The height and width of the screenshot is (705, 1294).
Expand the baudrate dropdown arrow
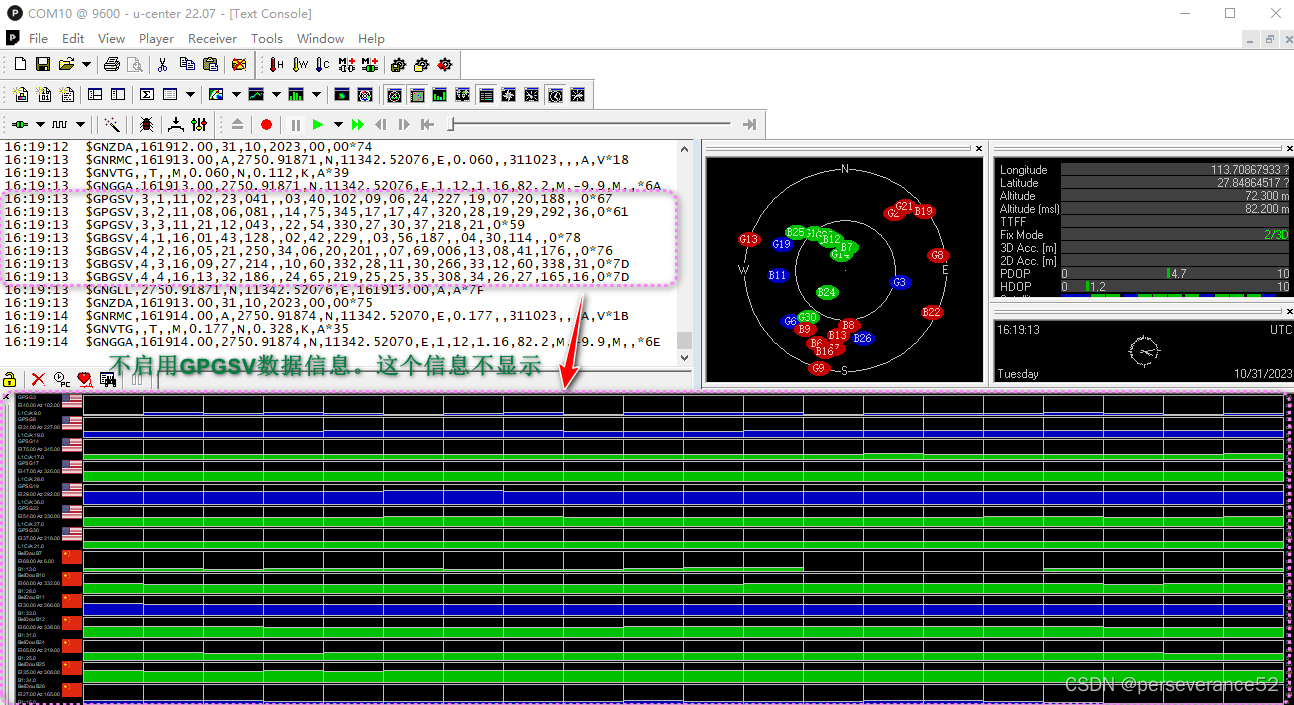(80, 125)
